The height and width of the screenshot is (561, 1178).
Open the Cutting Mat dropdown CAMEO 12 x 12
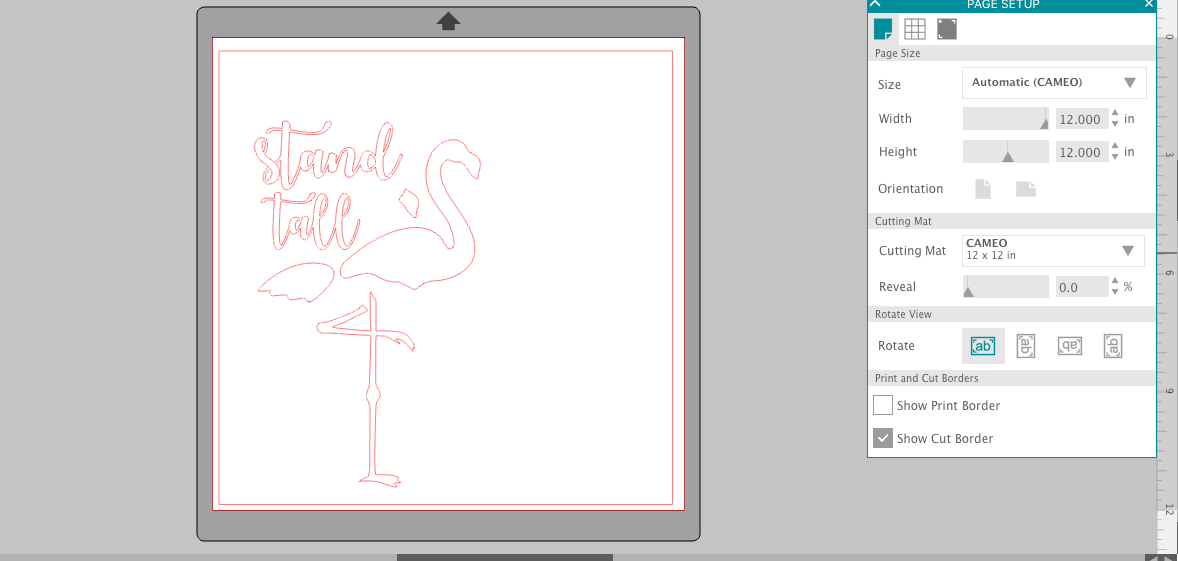1053,251
